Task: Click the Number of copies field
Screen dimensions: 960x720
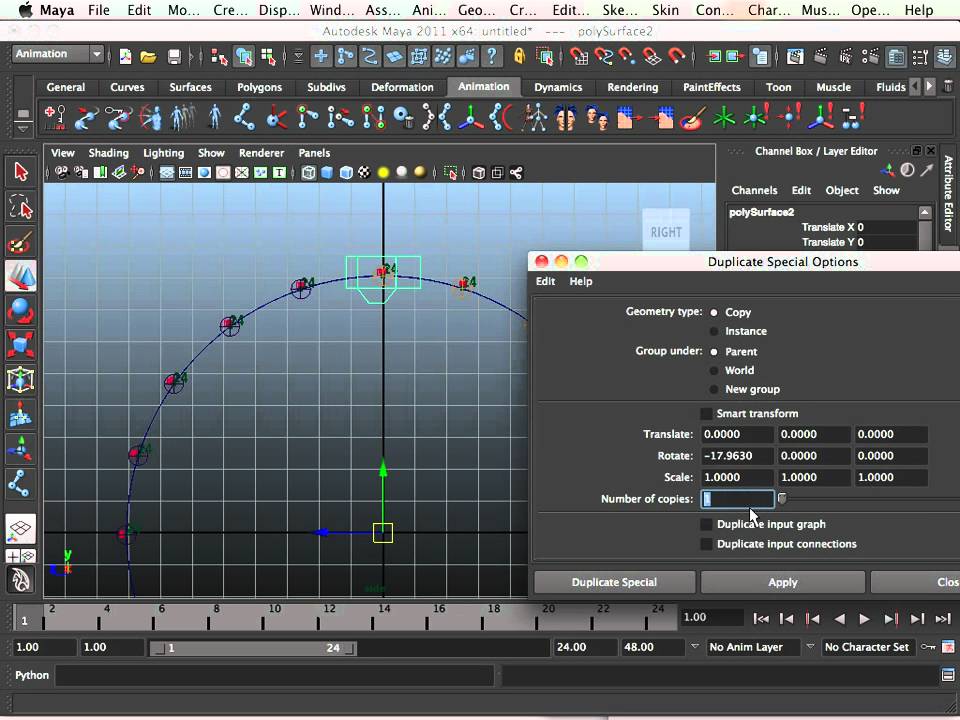Action: tap(737, 499)
